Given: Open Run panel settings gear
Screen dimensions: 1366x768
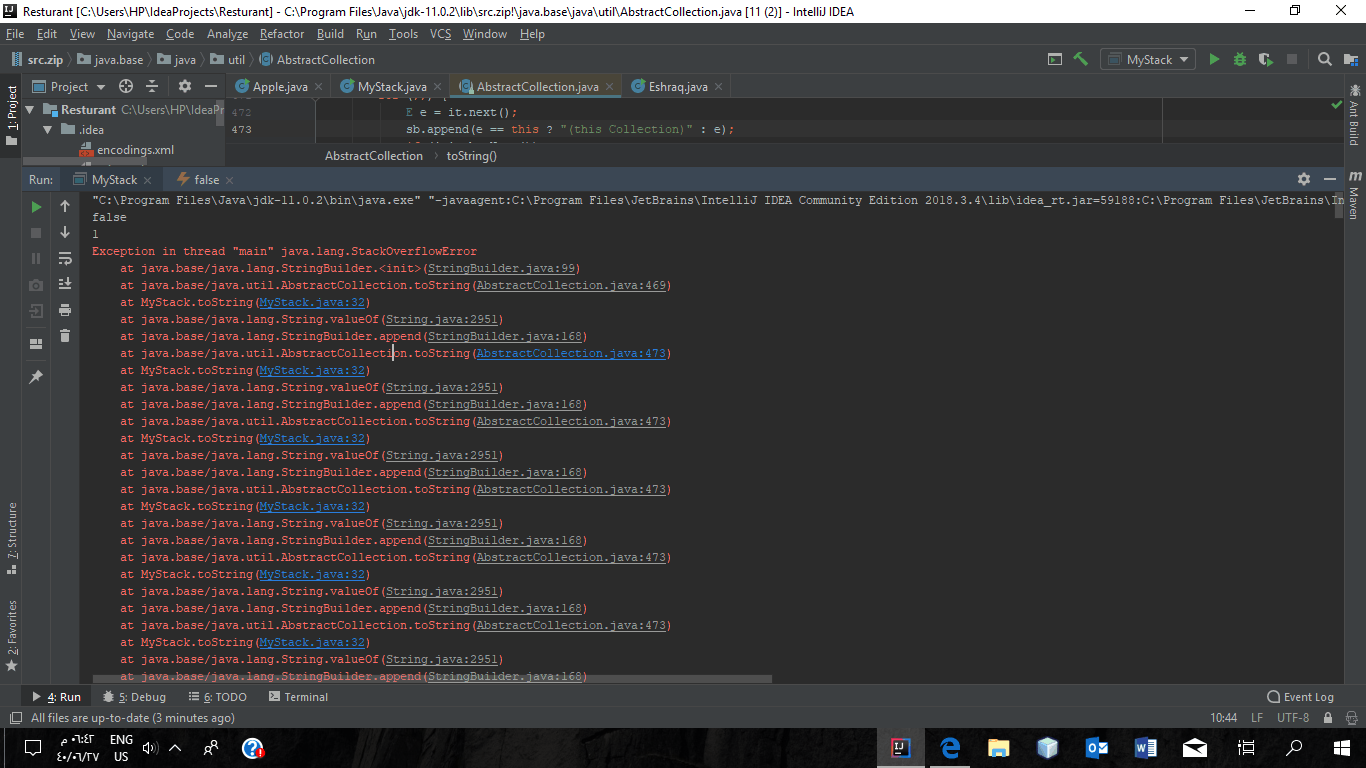Looking at the screenshot, I should point(1303,179).
